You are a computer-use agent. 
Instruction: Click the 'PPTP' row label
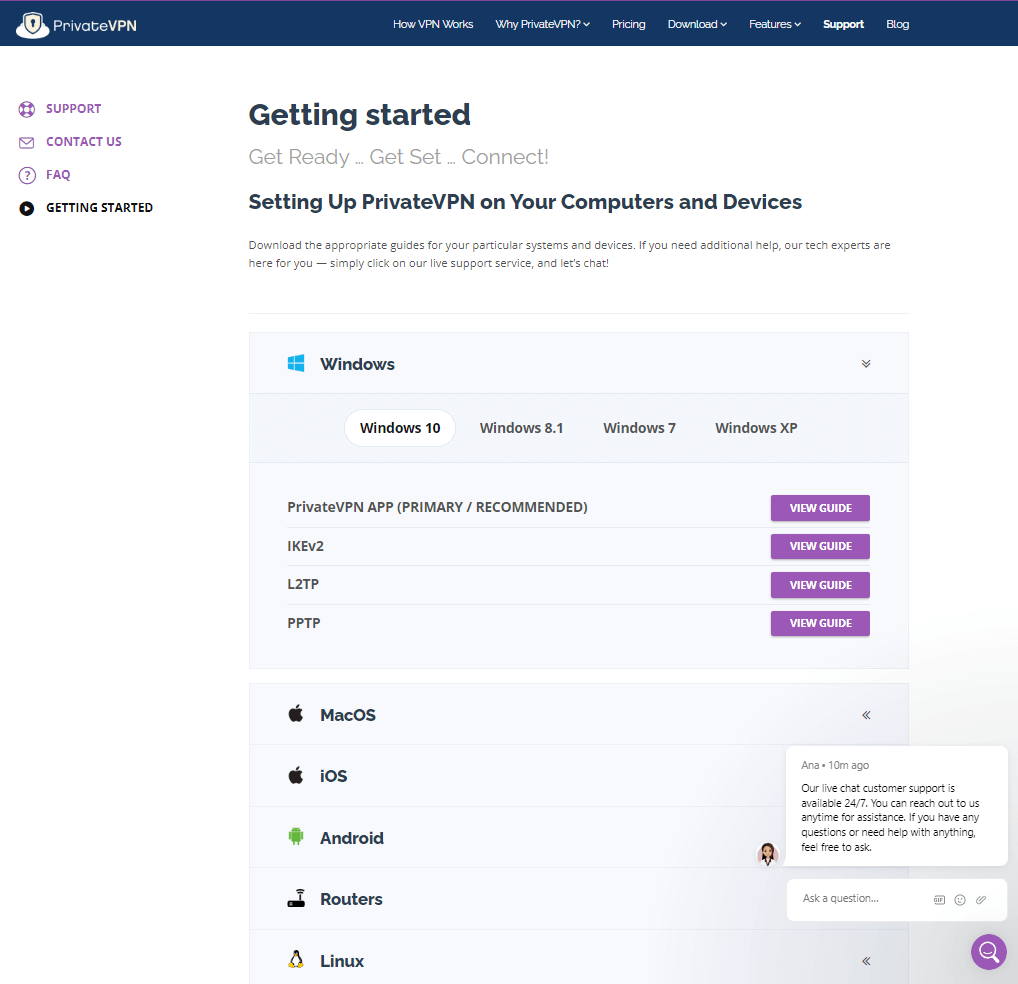tap(303, 623)
